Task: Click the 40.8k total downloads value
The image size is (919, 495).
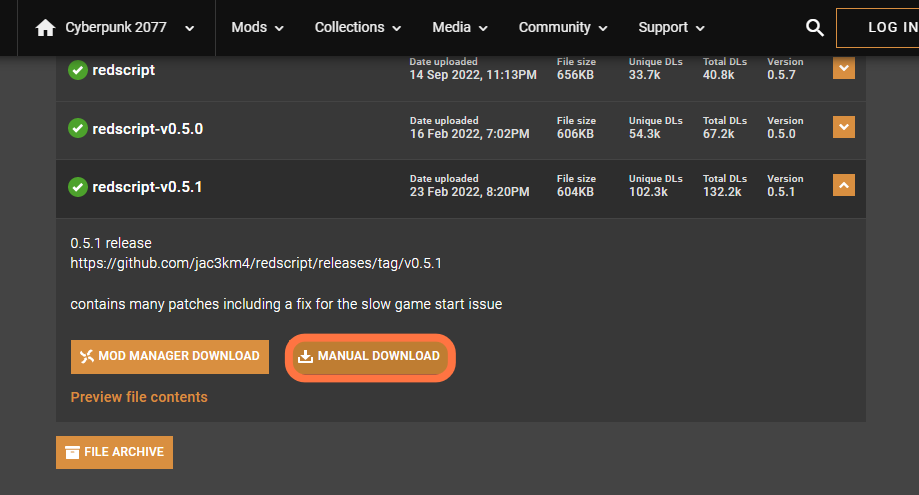Action: pos(719,75)
